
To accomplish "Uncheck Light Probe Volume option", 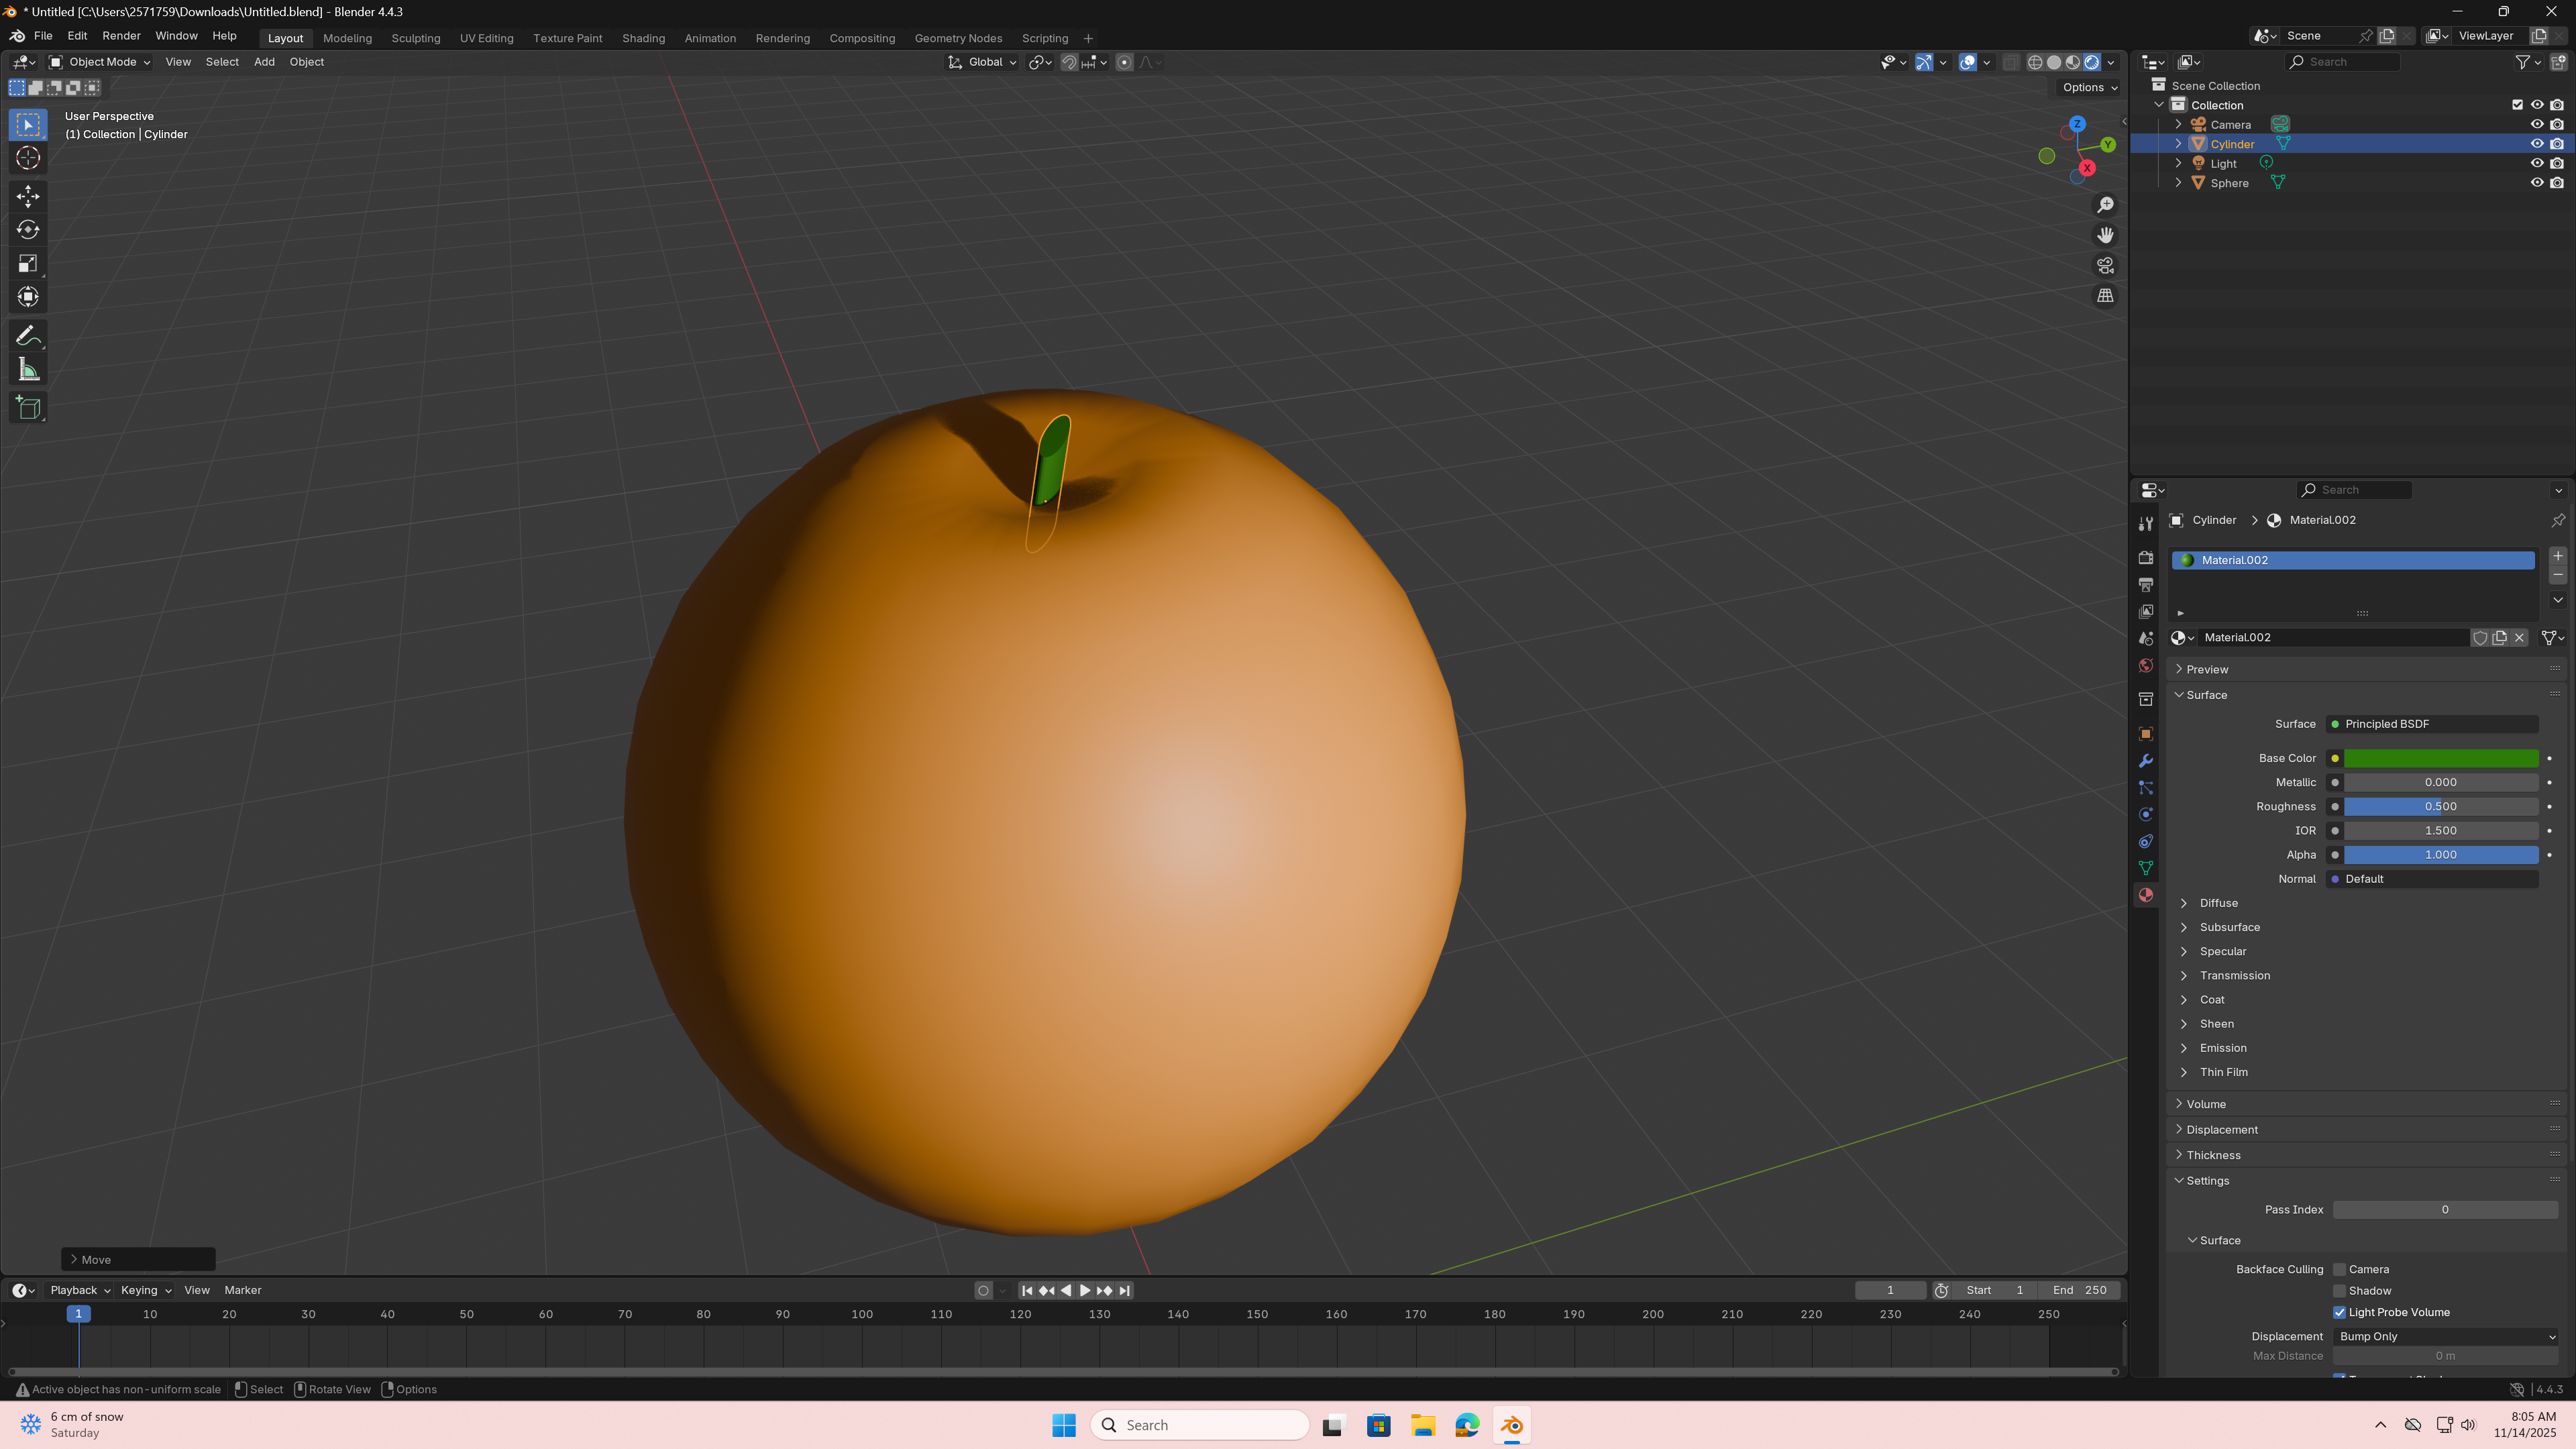I will coord(2339,1312).
